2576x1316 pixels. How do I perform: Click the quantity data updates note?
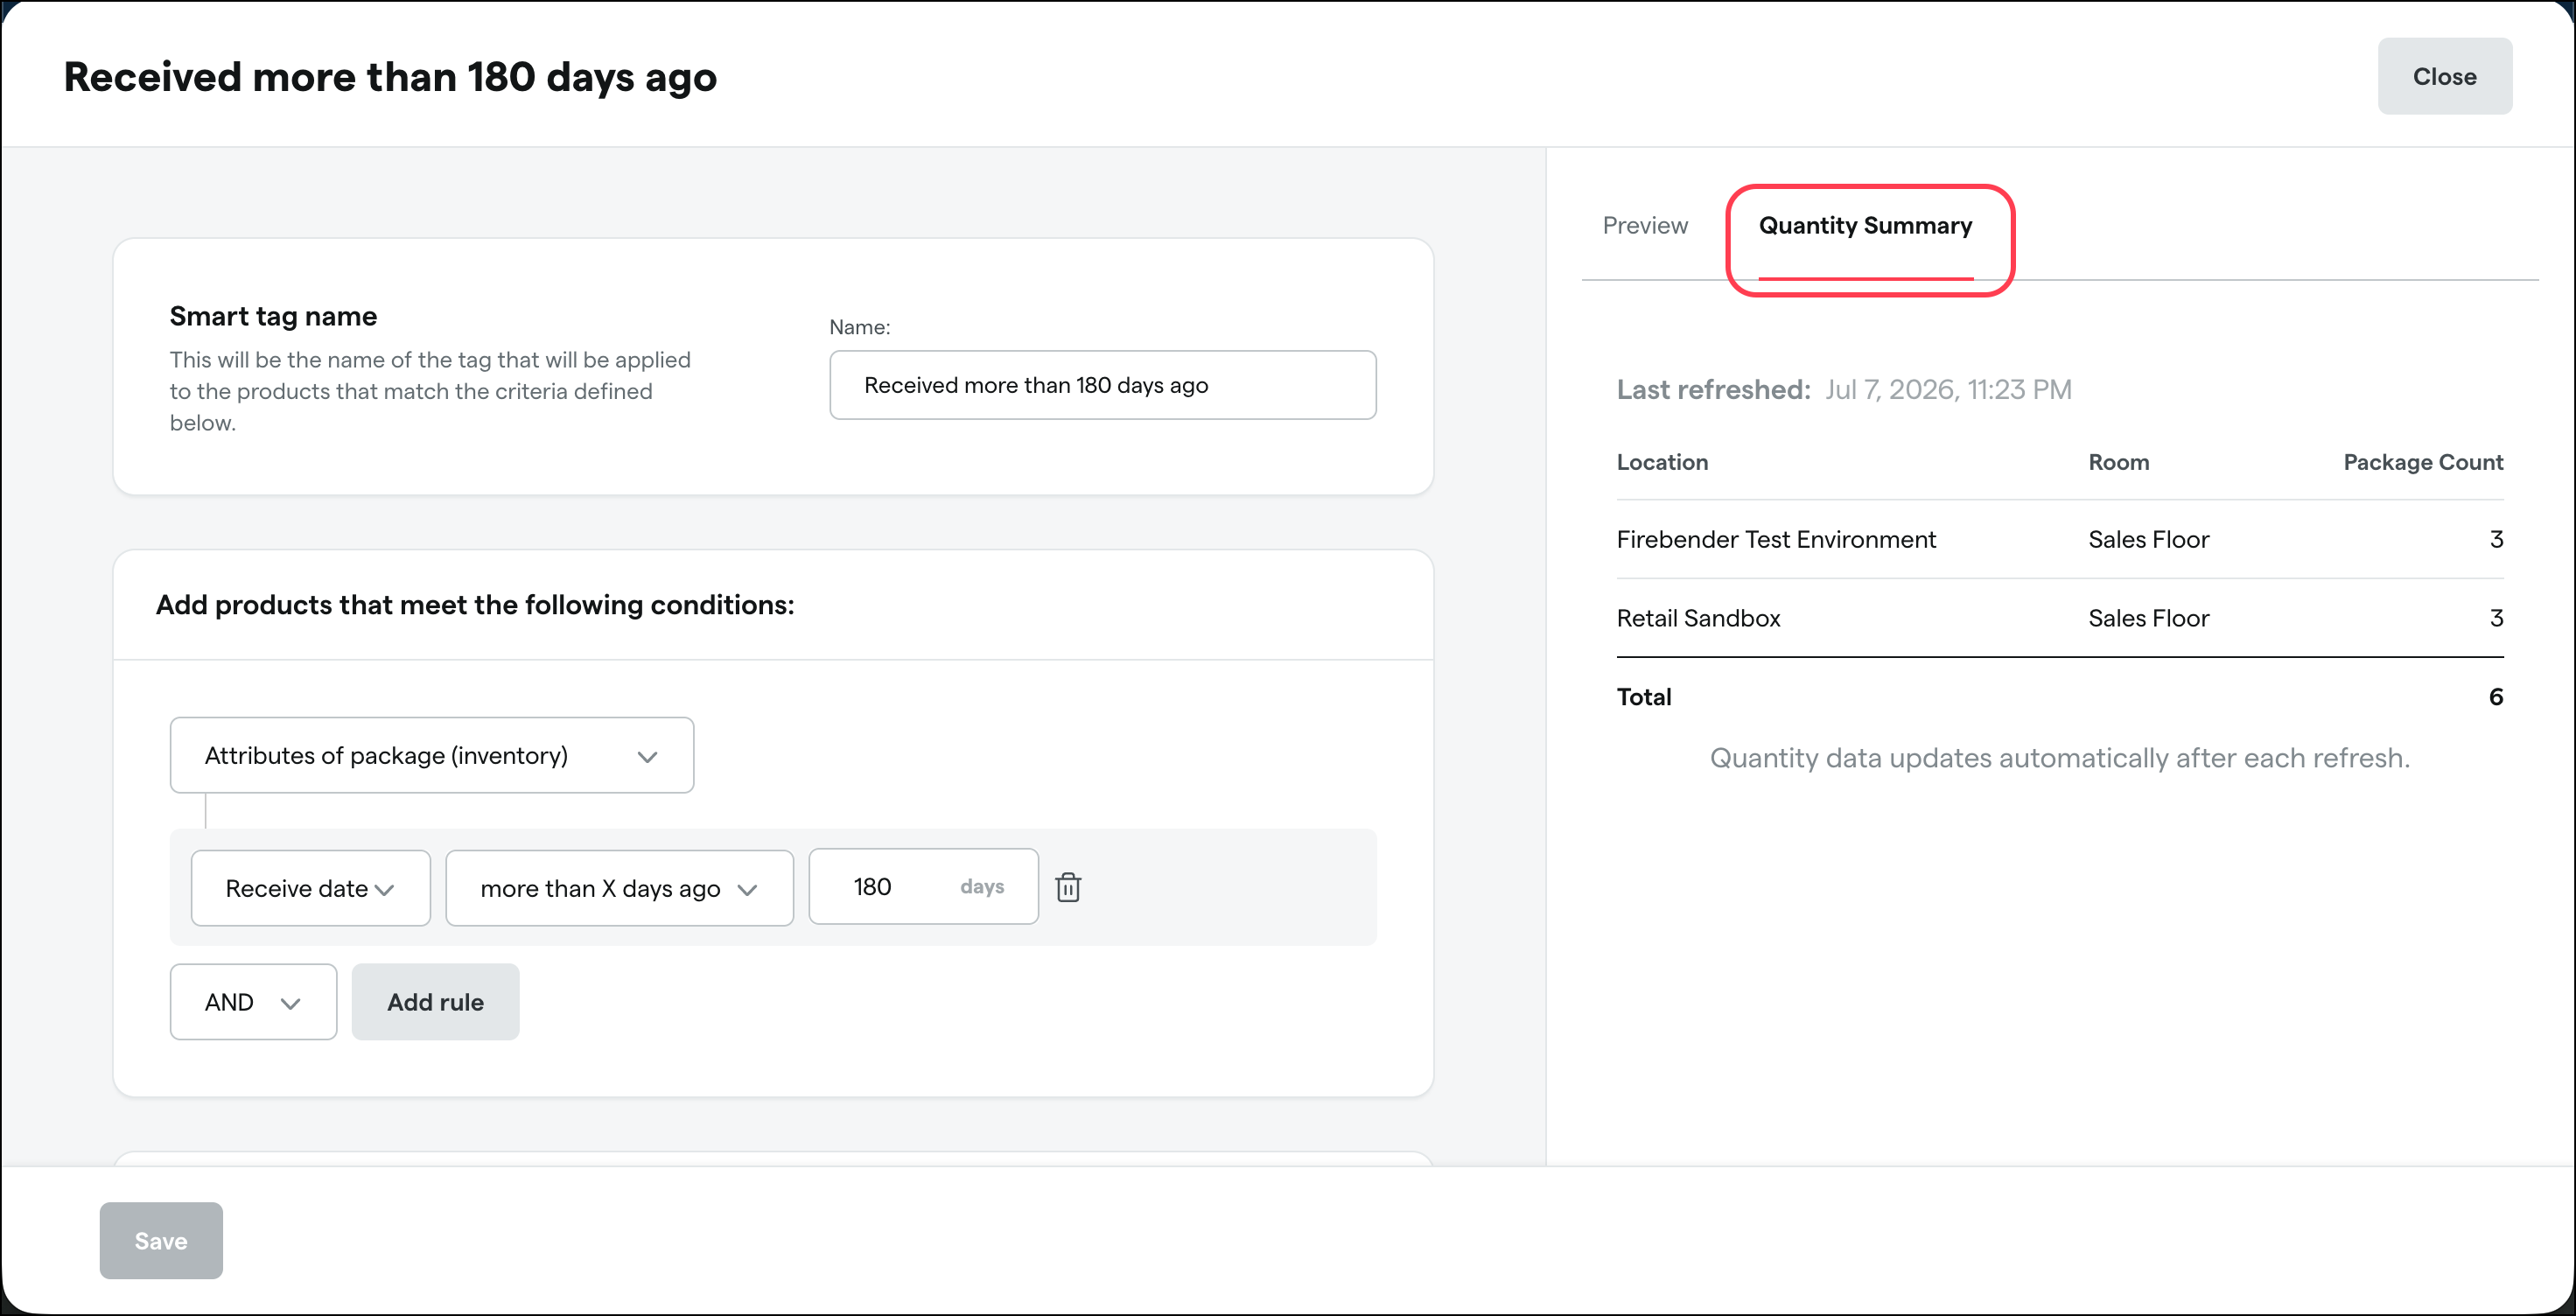pos(2060,759)
